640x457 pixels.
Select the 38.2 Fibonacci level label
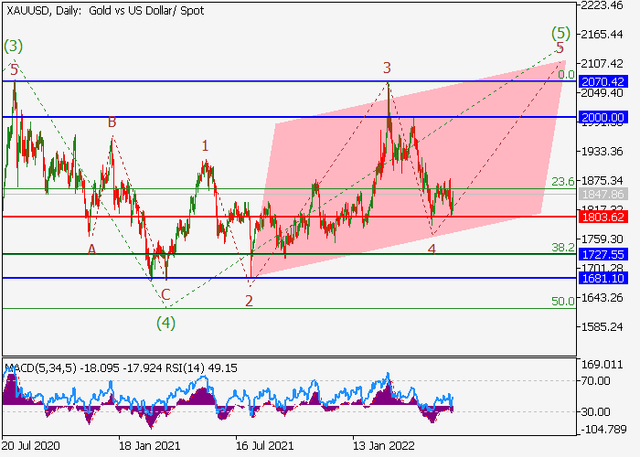tap(562, 247)
